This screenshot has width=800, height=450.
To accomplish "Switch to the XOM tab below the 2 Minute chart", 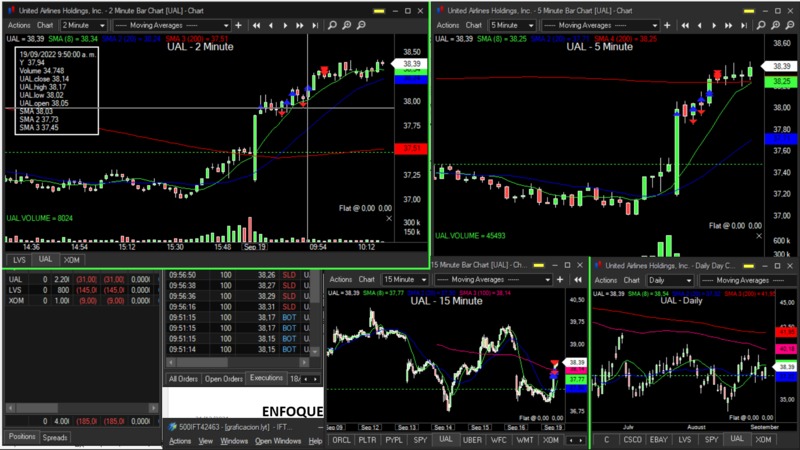I will (x=72, y=260).
